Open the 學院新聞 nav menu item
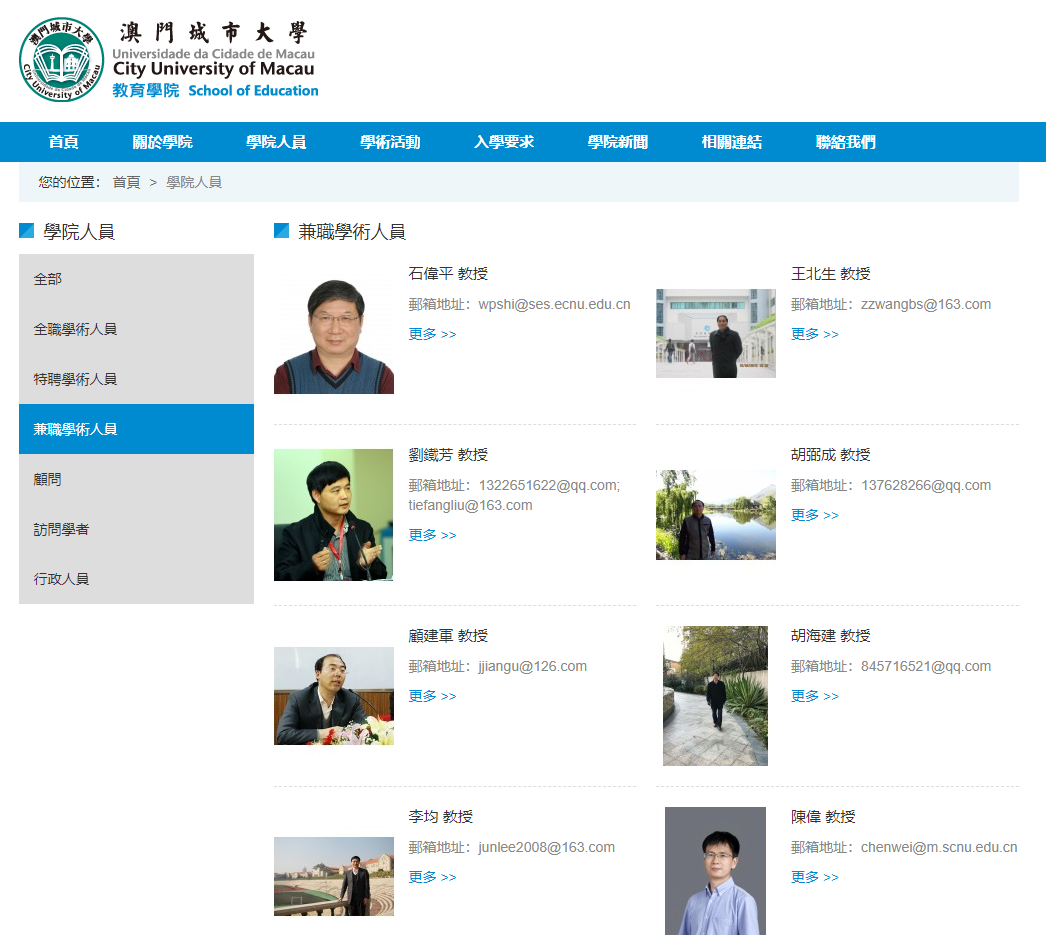 (x=617, y=142)
